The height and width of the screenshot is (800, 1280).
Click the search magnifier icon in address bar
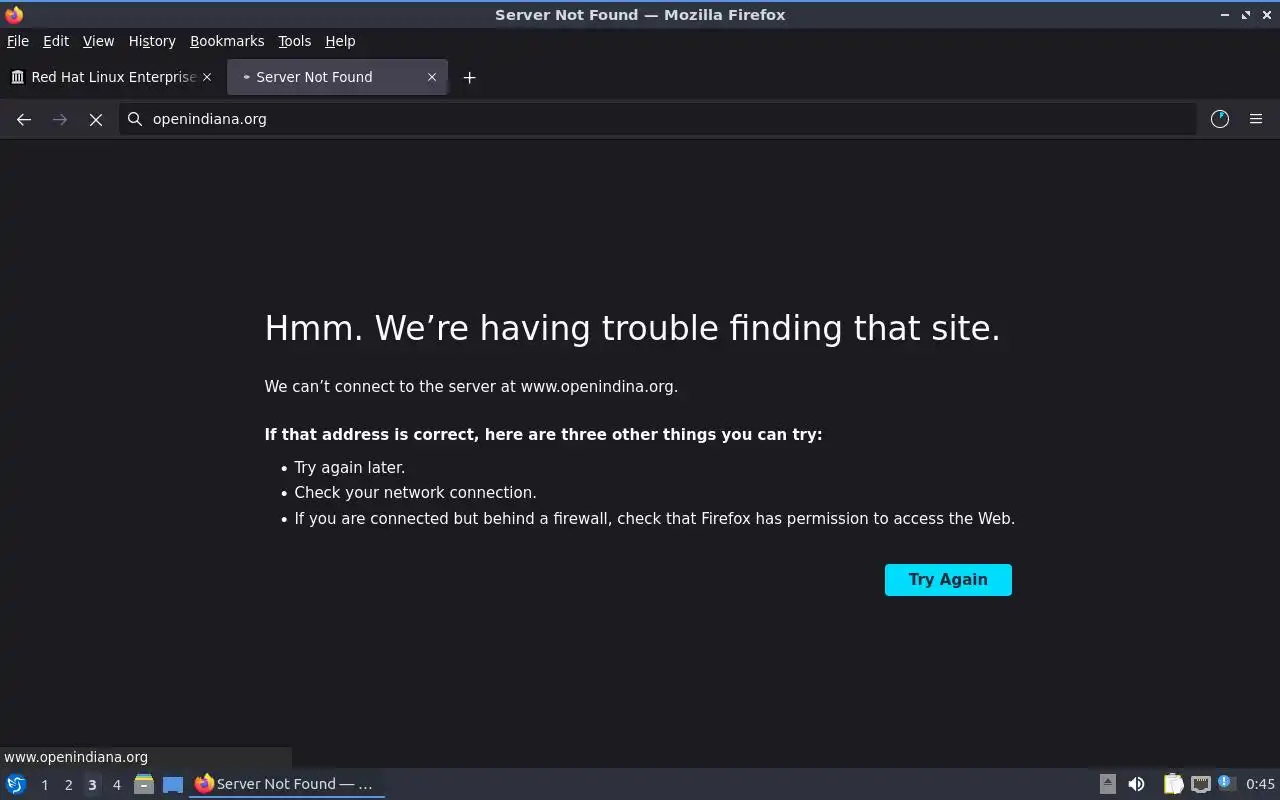click(135, 119)
